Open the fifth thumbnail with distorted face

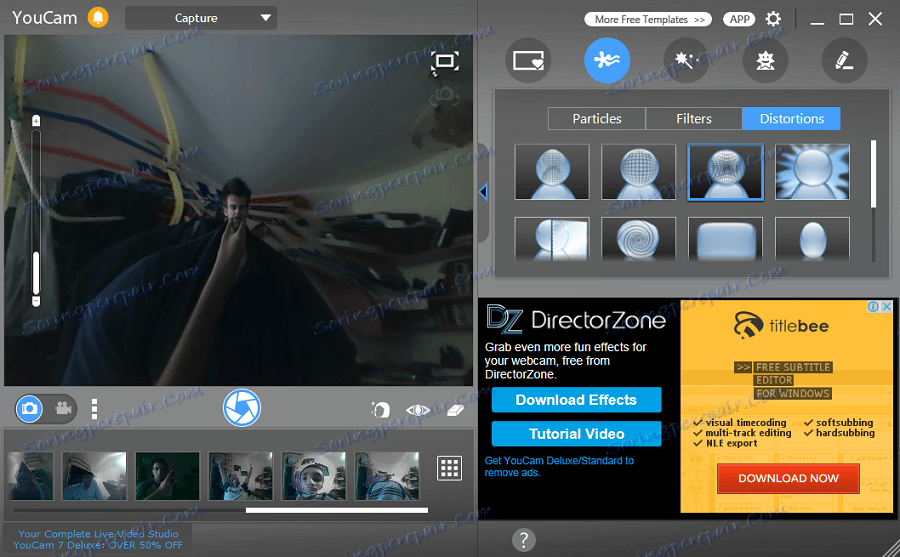click(313, 475)
